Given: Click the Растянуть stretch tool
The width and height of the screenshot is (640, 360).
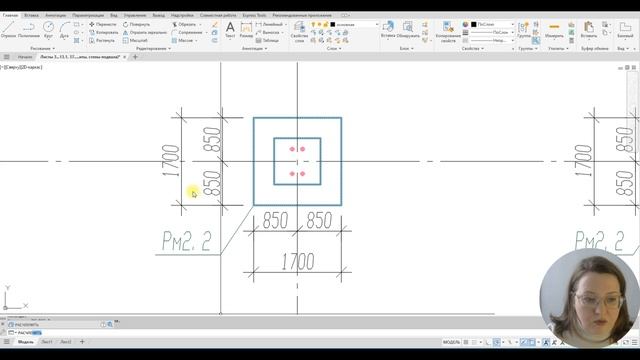Looking at the screenshot, I should (102, 40).
